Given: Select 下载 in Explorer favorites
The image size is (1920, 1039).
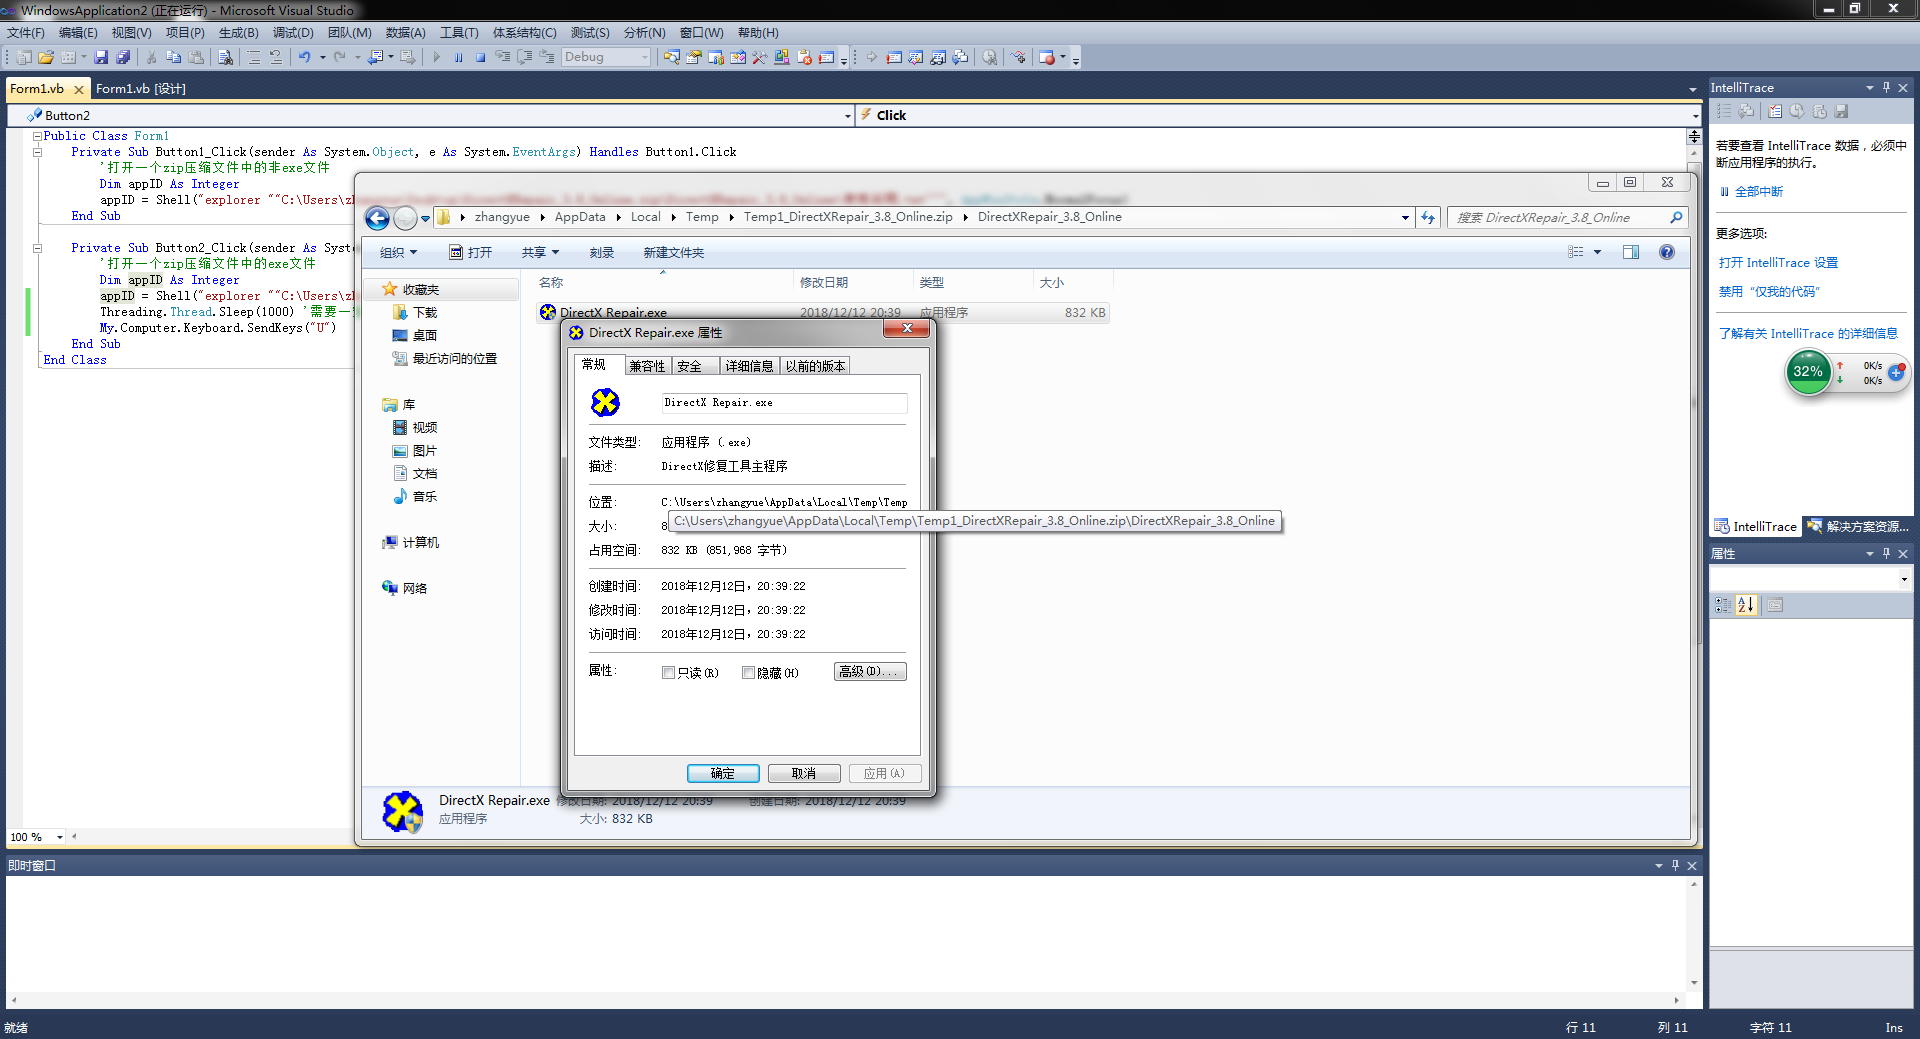Looking at the screenshot, I should [425, 313].
